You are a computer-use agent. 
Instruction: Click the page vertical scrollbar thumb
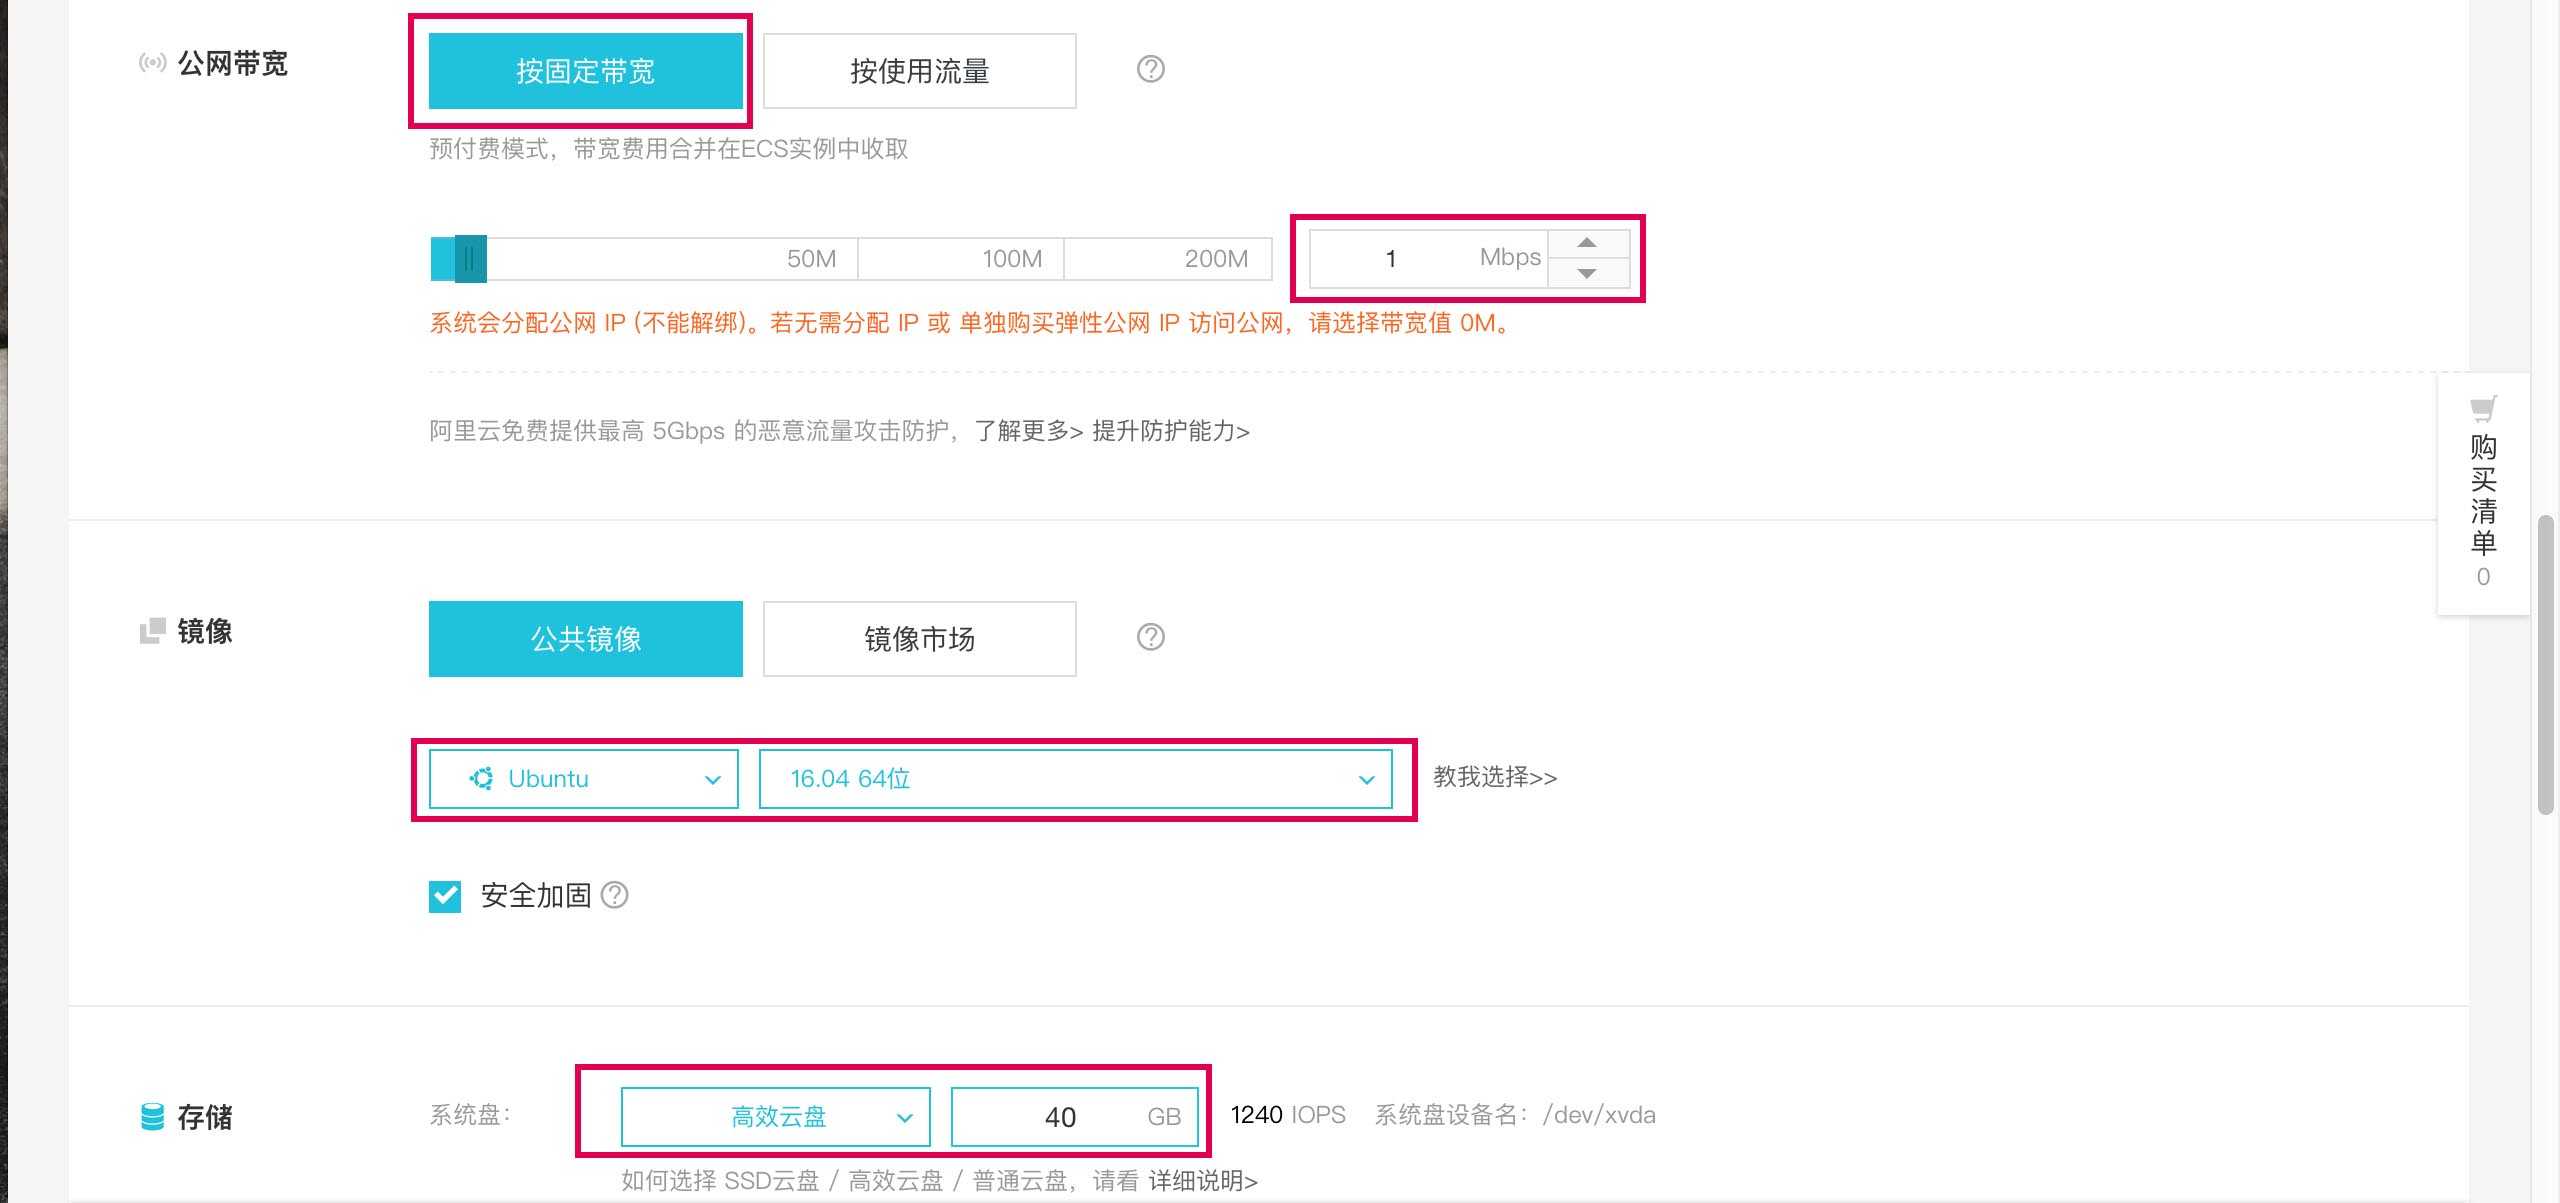pos(2546,665)
